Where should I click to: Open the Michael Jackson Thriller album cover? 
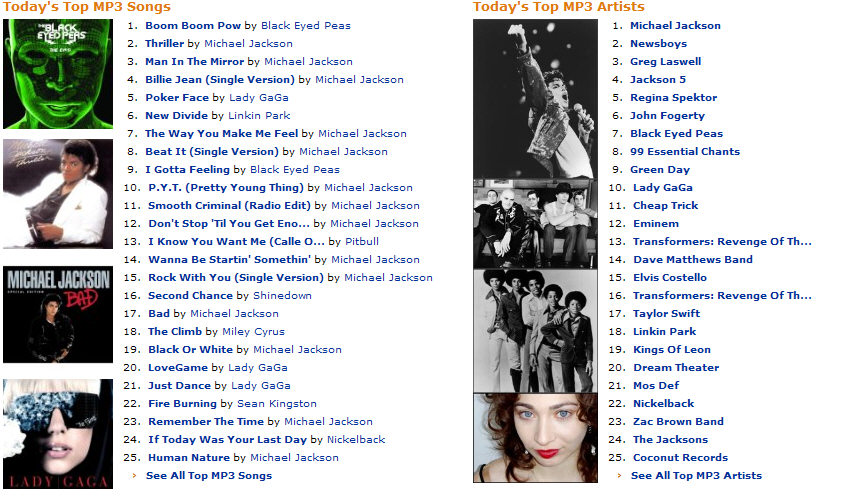coord(58,194)
